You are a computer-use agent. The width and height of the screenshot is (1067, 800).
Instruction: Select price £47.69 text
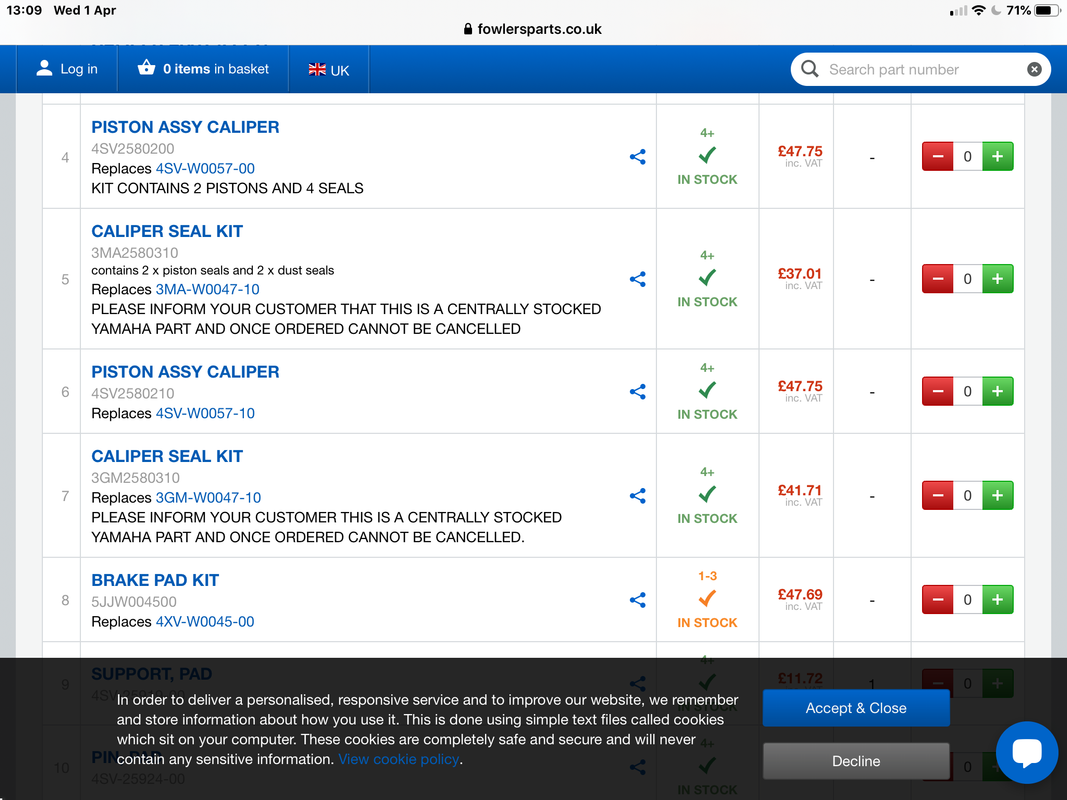[800, 594]
